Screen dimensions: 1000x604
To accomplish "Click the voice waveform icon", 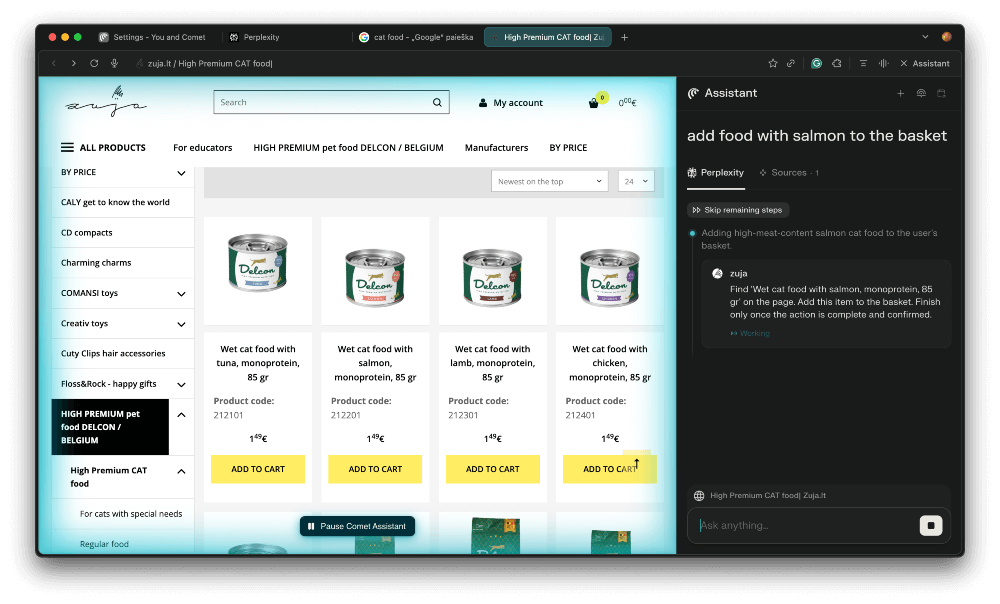I will [883, 63].
